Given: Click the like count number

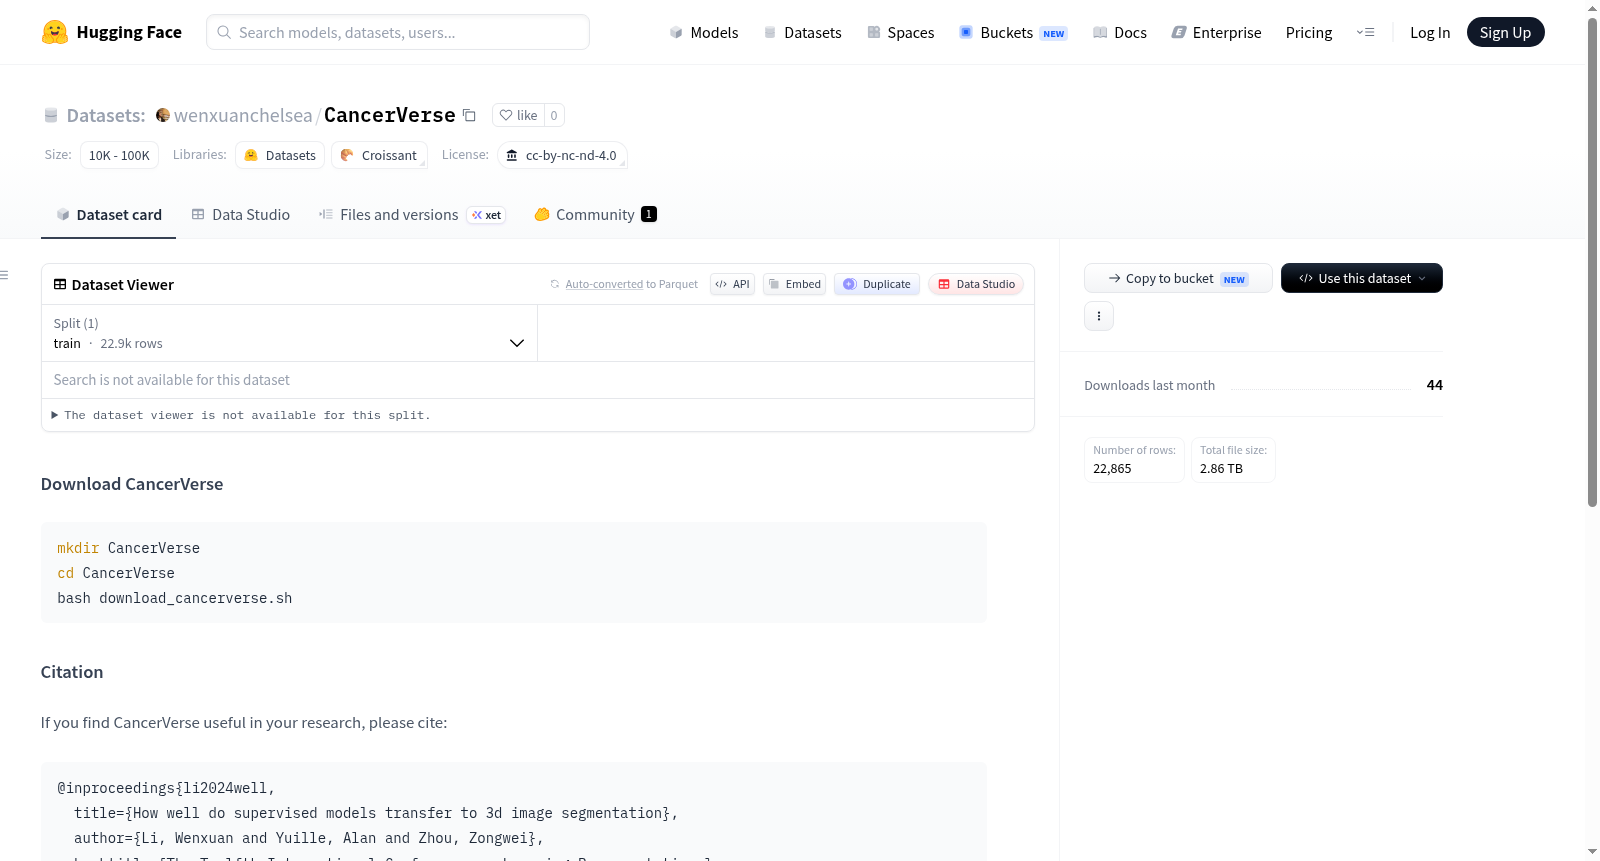Looking at the screenshot, I should [554, 115].
